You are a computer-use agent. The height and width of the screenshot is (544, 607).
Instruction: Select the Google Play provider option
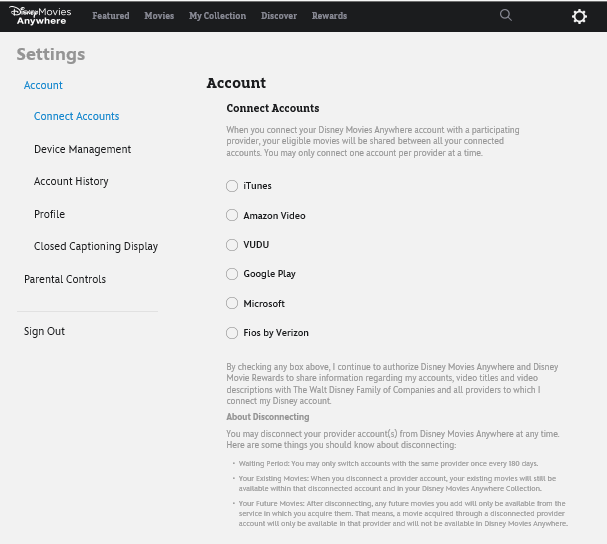coord(232,274)
